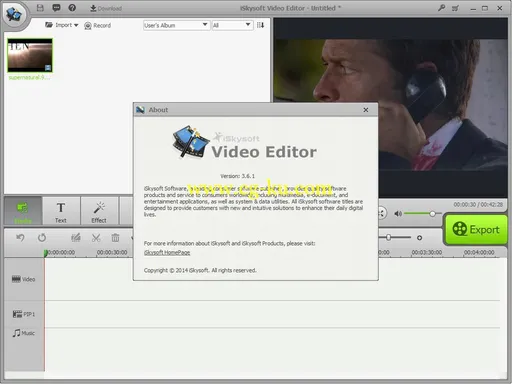
Task: Open the User's Album dropdown
Action: 176,25
